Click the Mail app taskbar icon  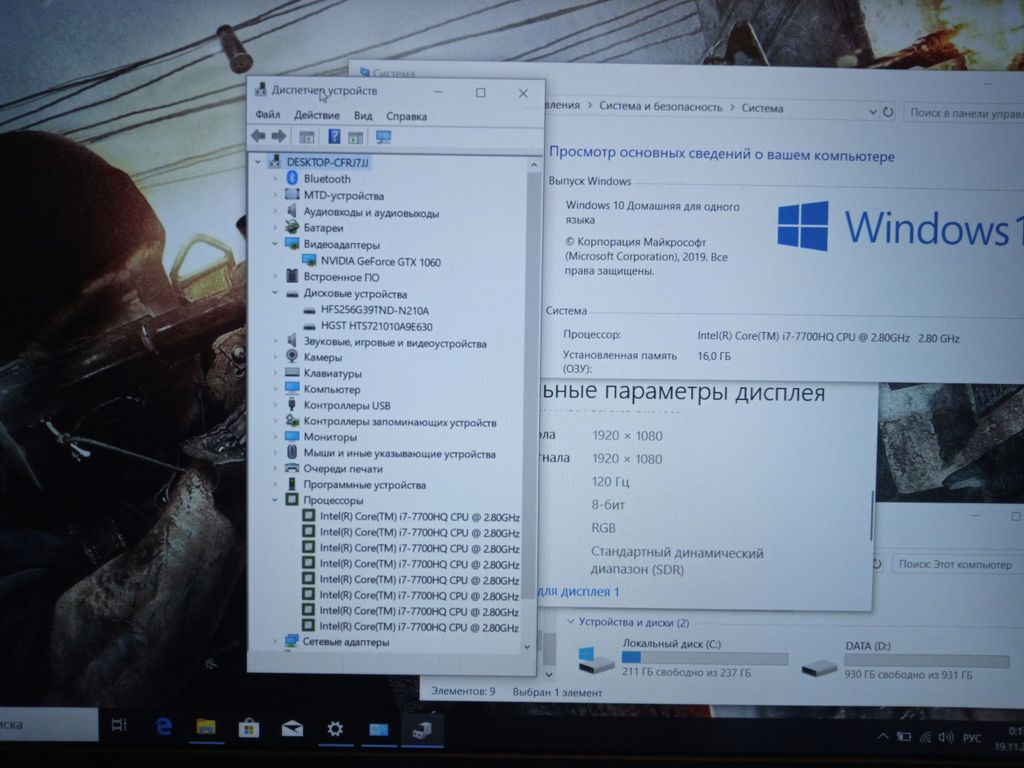[x=291, y=728]
